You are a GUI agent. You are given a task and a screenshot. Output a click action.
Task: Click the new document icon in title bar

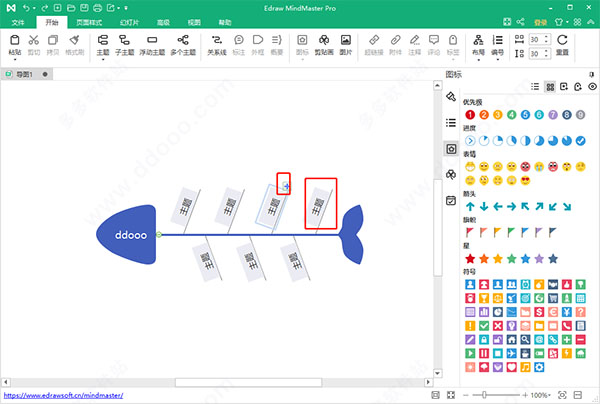pos(57,8)
